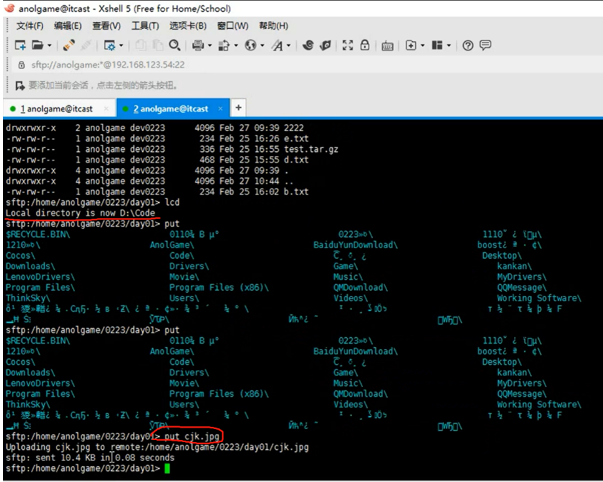603x482 pixels.
Task: Click the Font icon
Action: point(277,45)
